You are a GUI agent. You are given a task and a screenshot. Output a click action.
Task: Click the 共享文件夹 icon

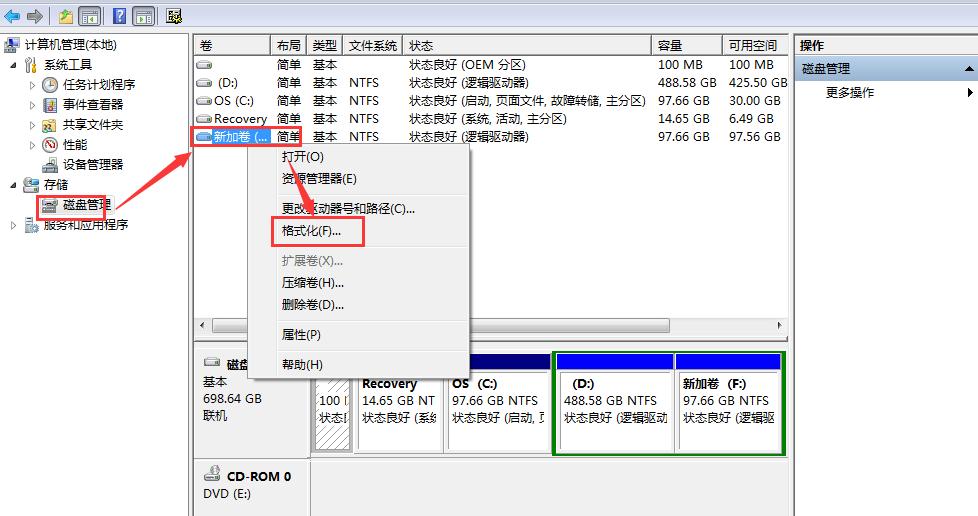click(x=50, y=125)
